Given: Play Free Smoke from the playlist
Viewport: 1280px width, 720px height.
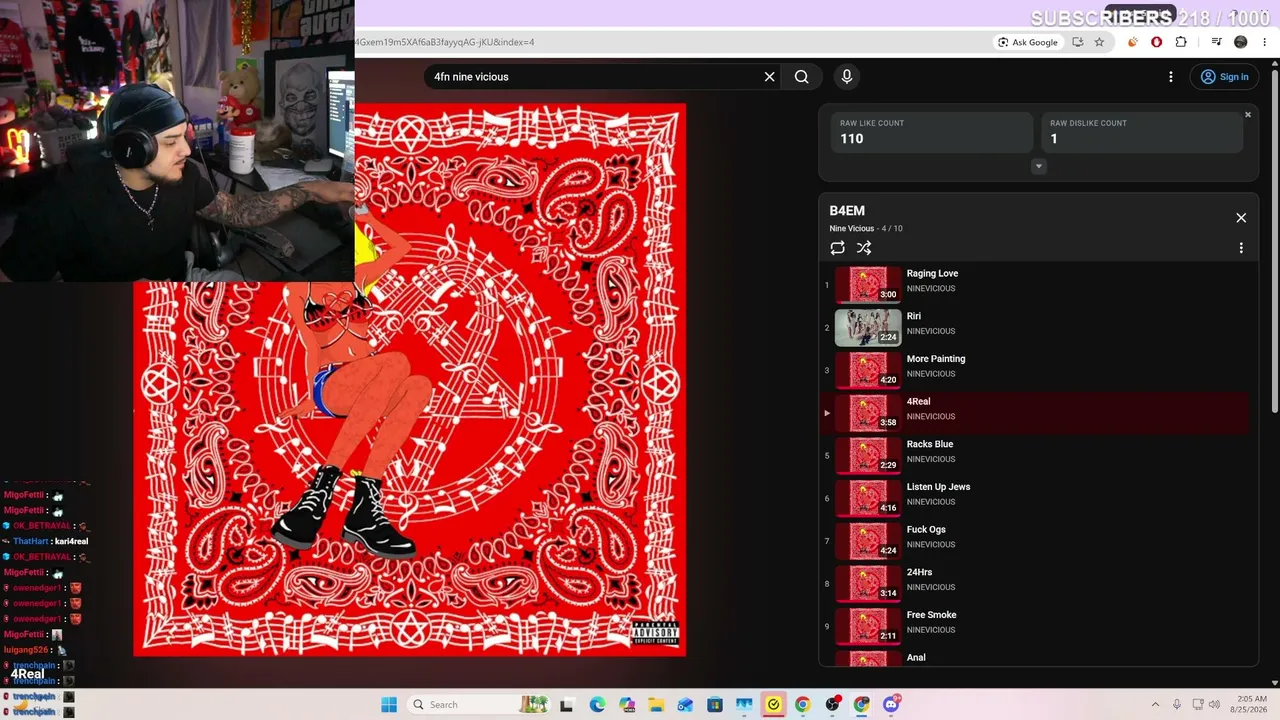Looking at the screenshot, I should [931, 615].
